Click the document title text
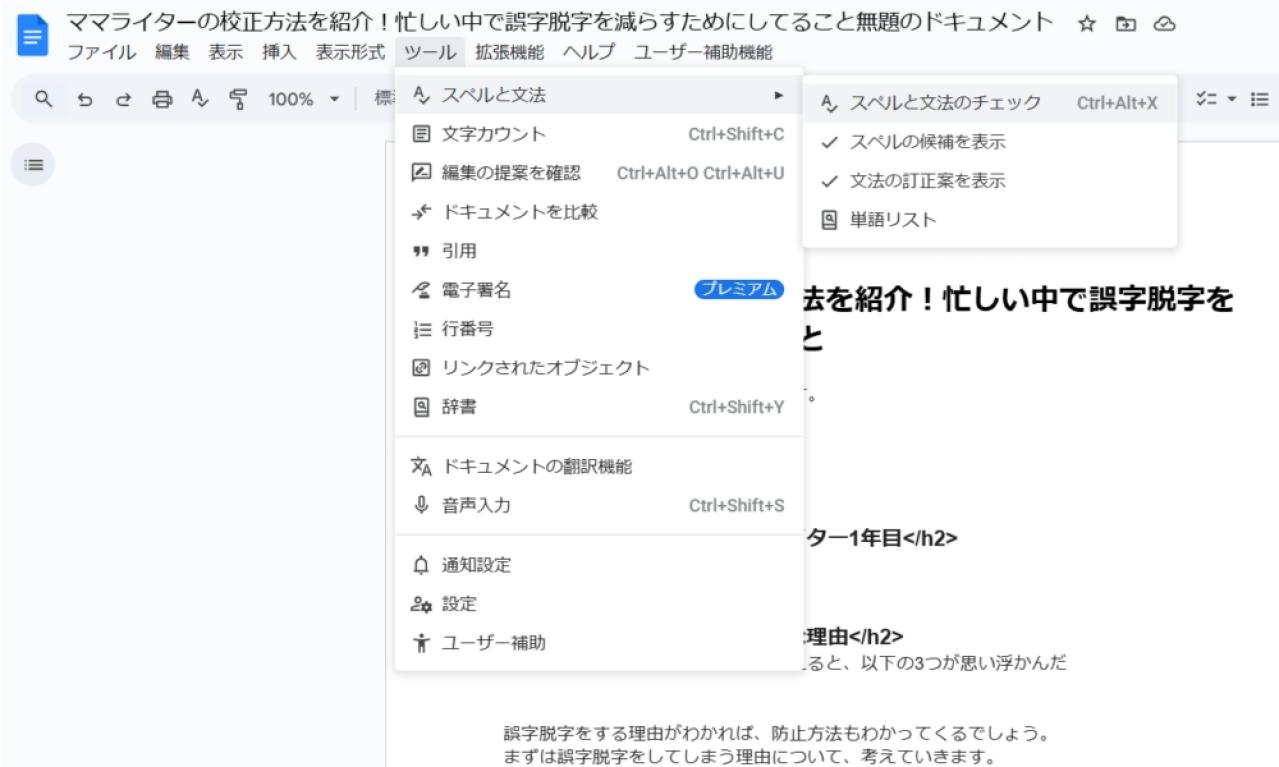Viewport: 1279px width, 767px height. pyautogui.click(x=560, y=22)
